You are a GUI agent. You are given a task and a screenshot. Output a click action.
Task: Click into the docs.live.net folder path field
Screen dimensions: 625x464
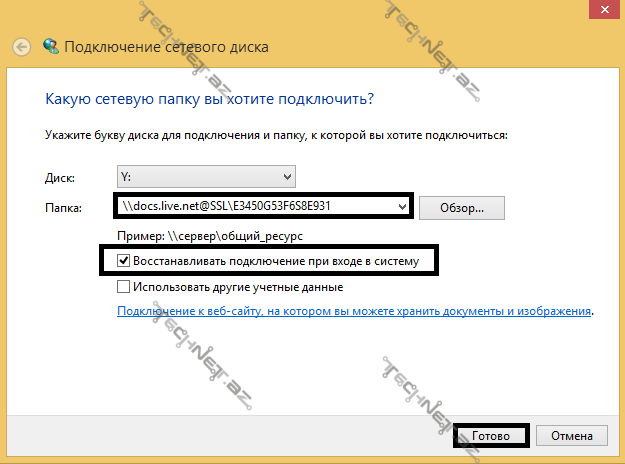pyautogui.click(x=250, y=207)
